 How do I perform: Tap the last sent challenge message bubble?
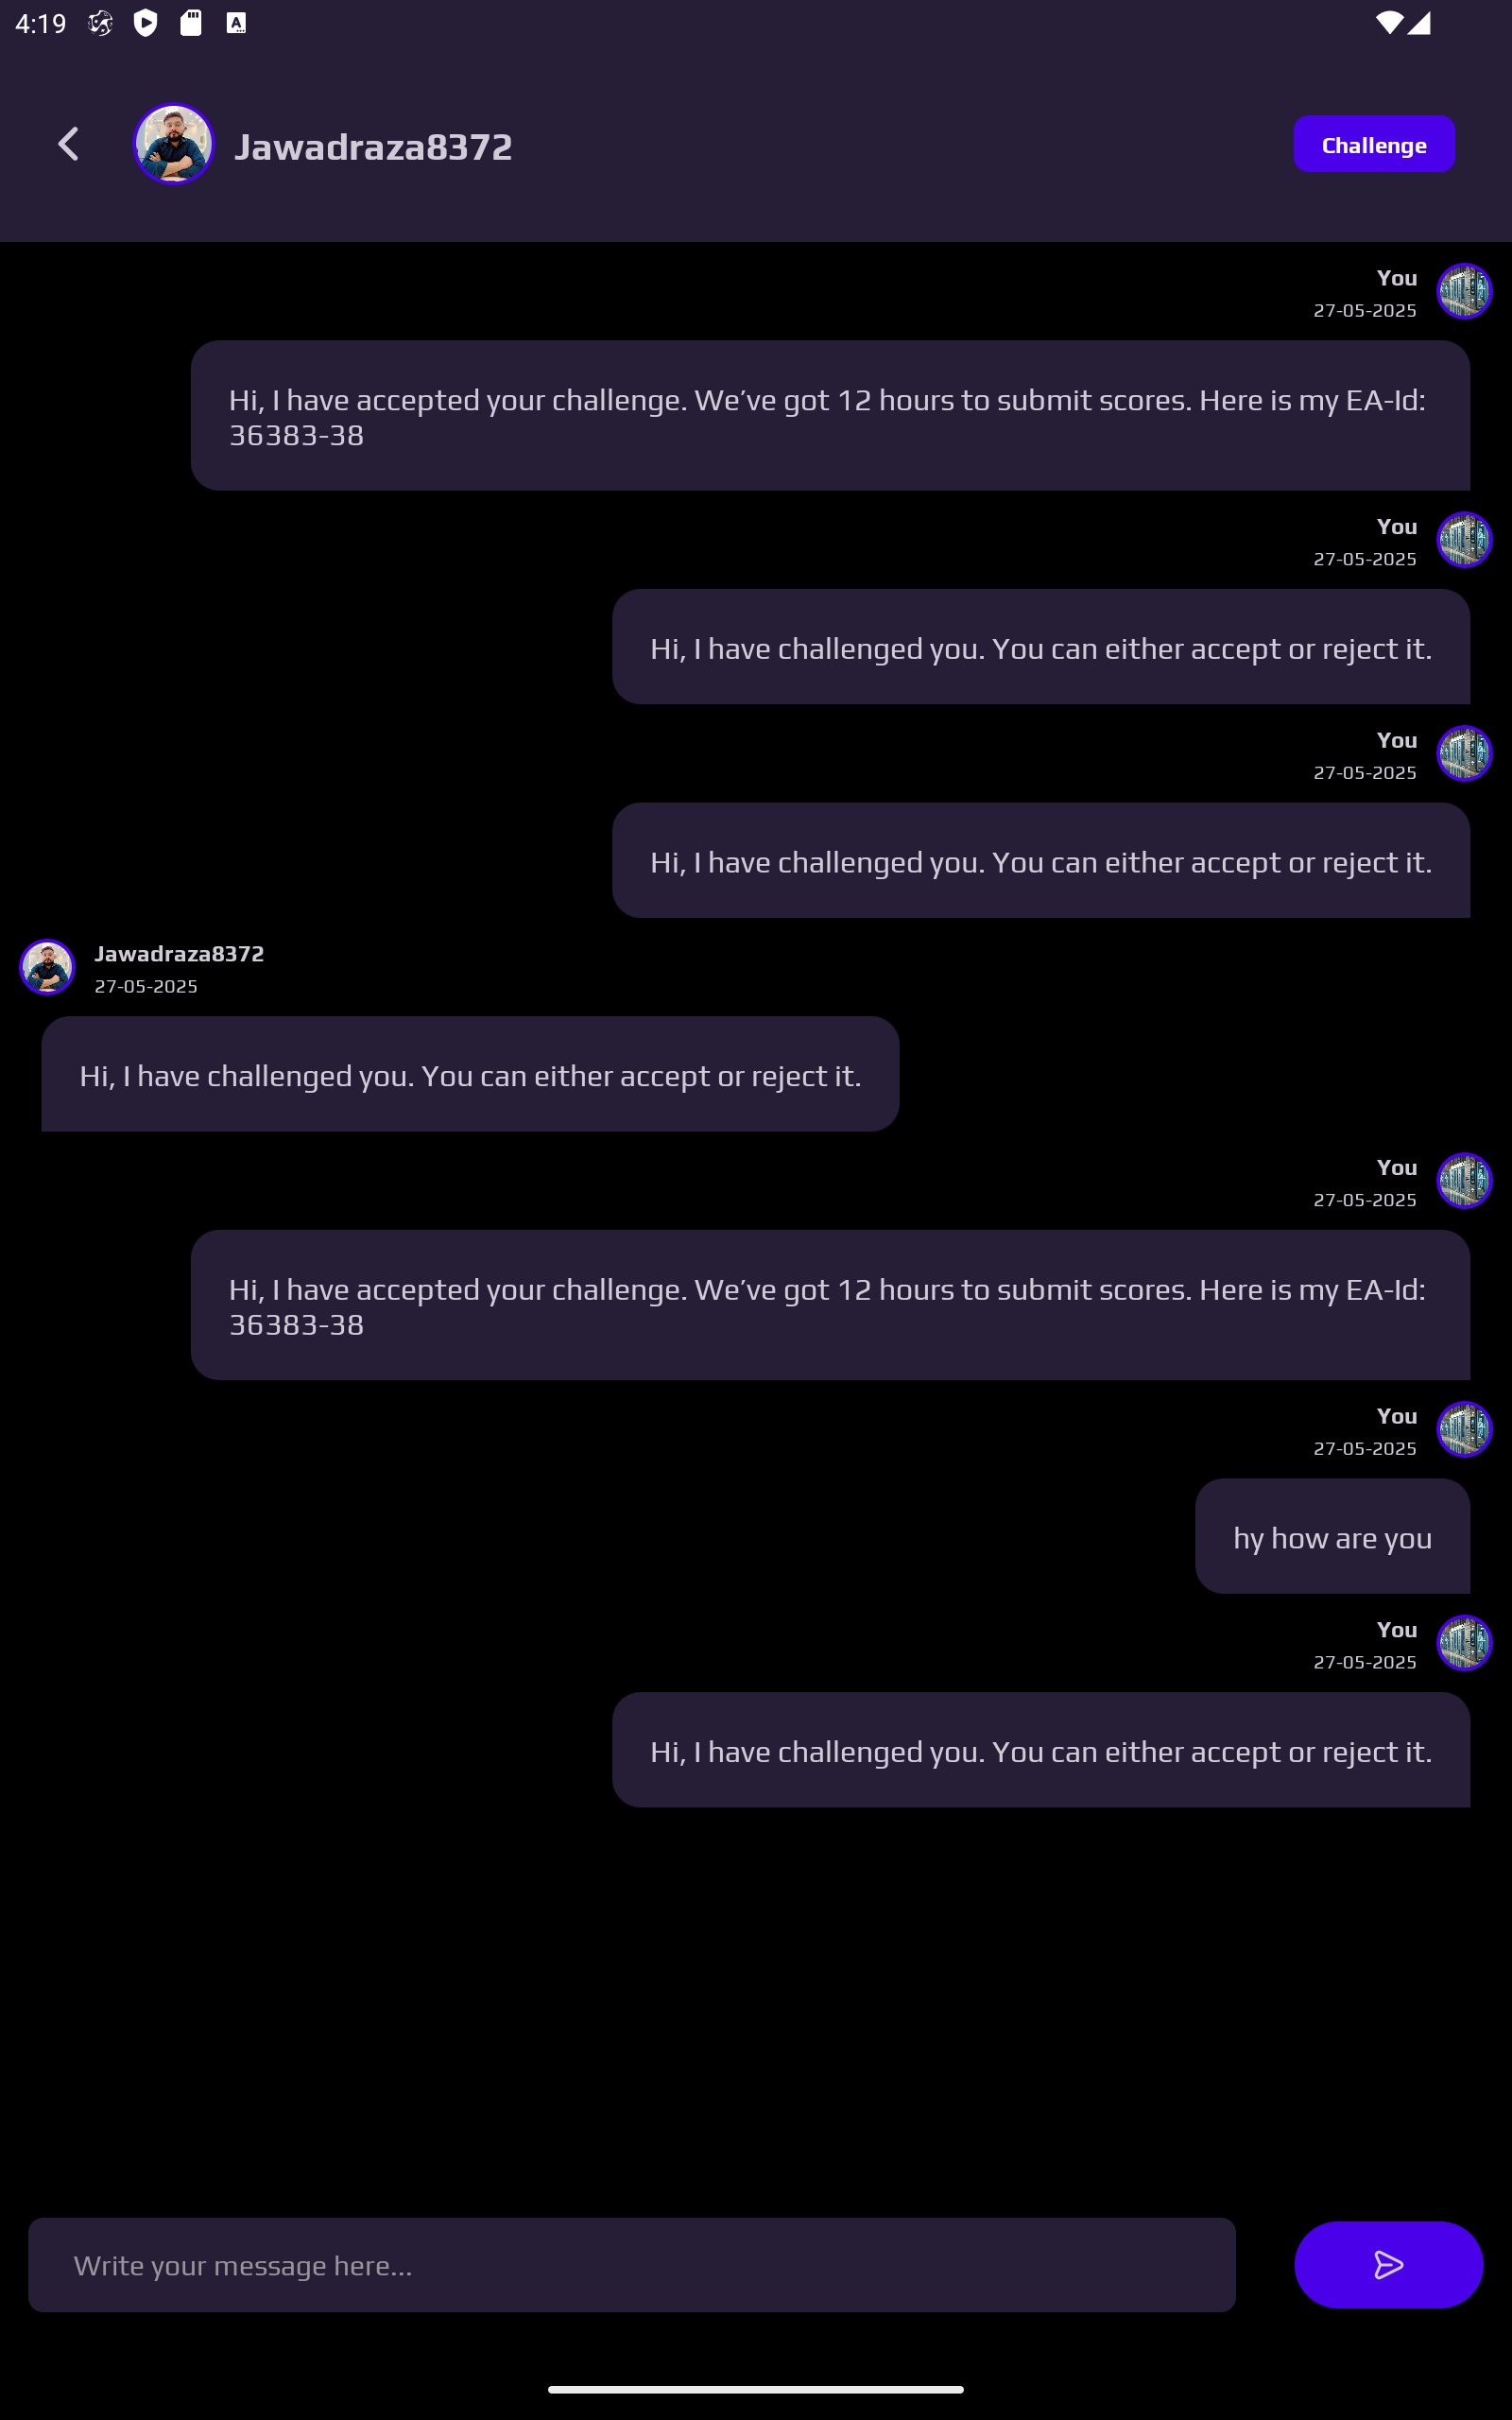1040,1750
